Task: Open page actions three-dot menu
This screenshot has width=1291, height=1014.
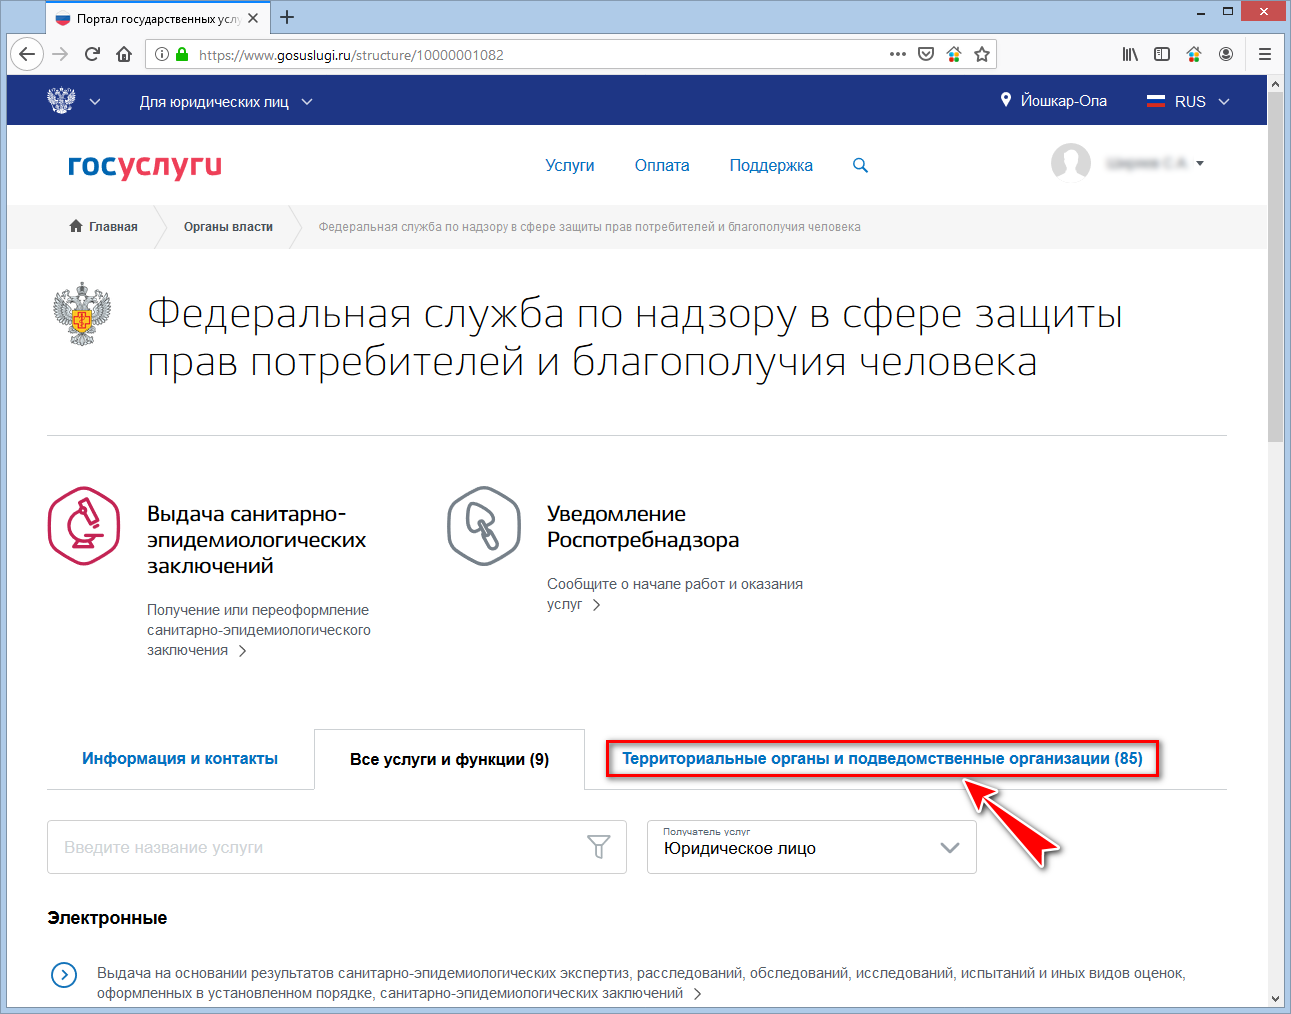Action: point(898,54)
